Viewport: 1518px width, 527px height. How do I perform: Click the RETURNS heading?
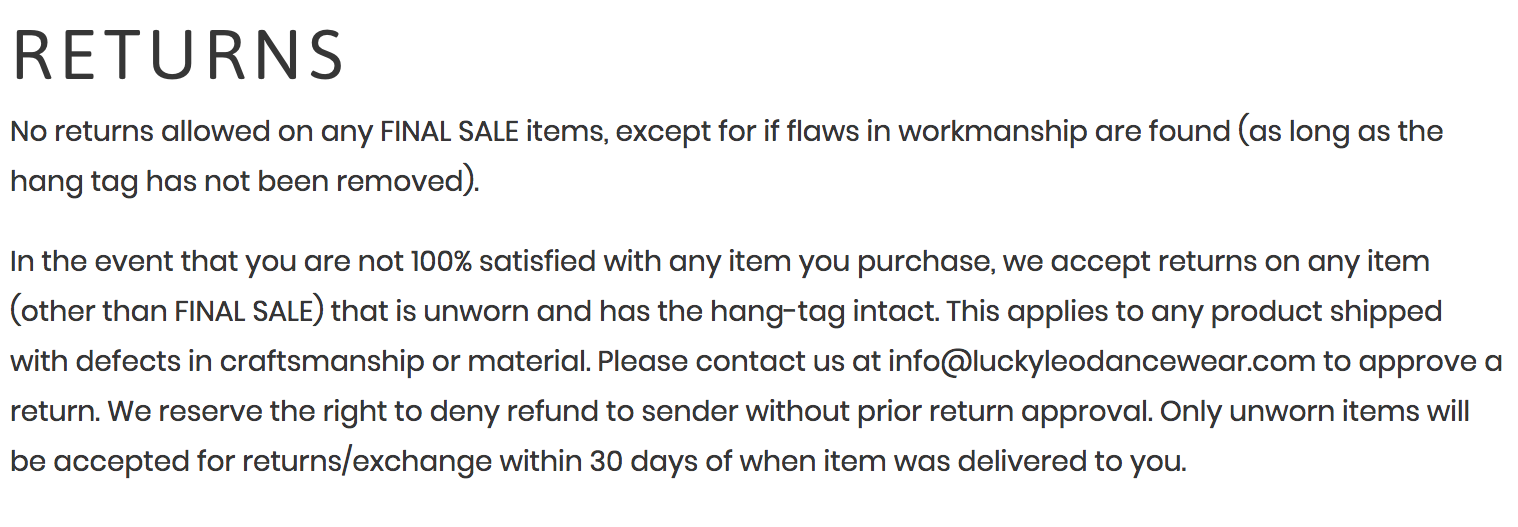click(x=178, y=55)
